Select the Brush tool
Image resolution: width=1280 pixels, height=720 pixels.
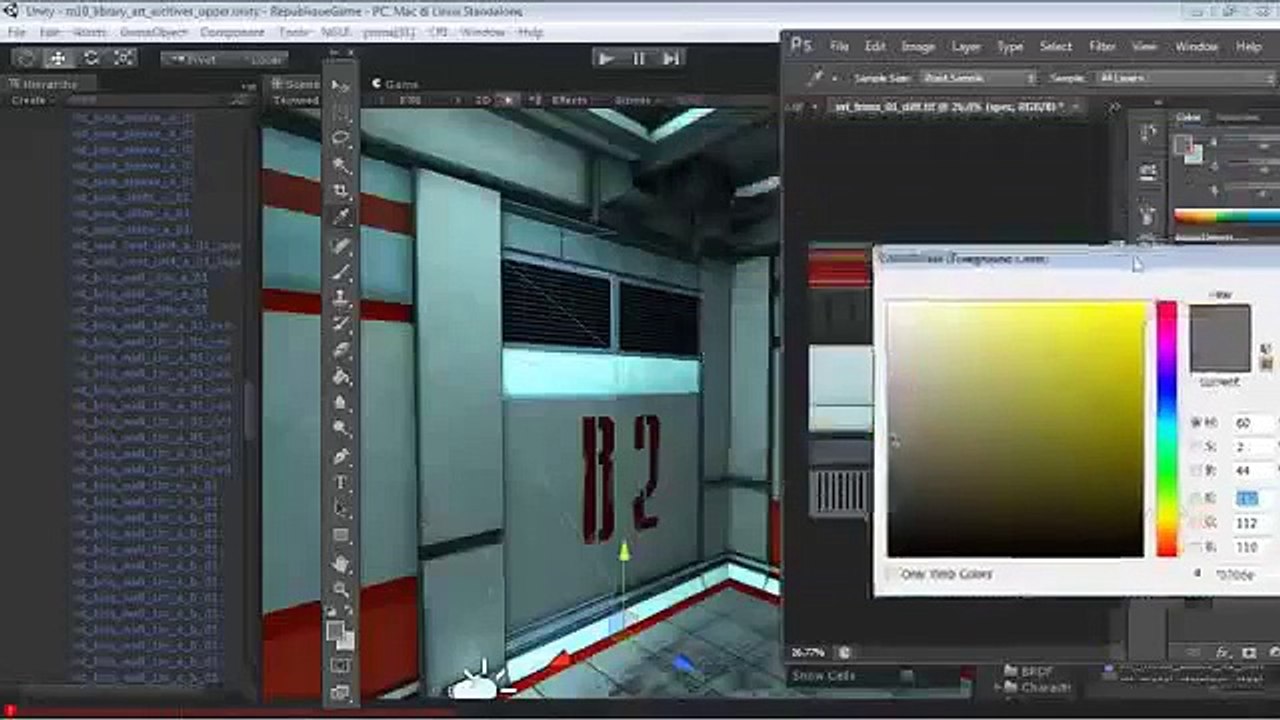341,271
